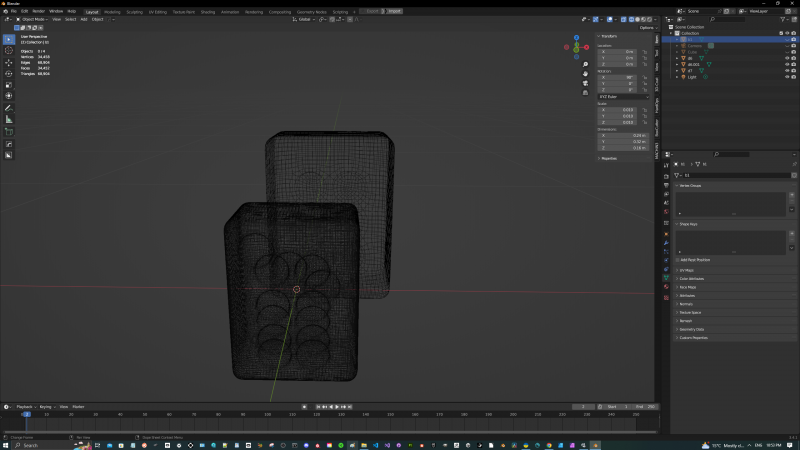Open the Playback menu in timeline
Viewport: 800px width, 450px height.
pyautogui.click(x=26, y=407)
